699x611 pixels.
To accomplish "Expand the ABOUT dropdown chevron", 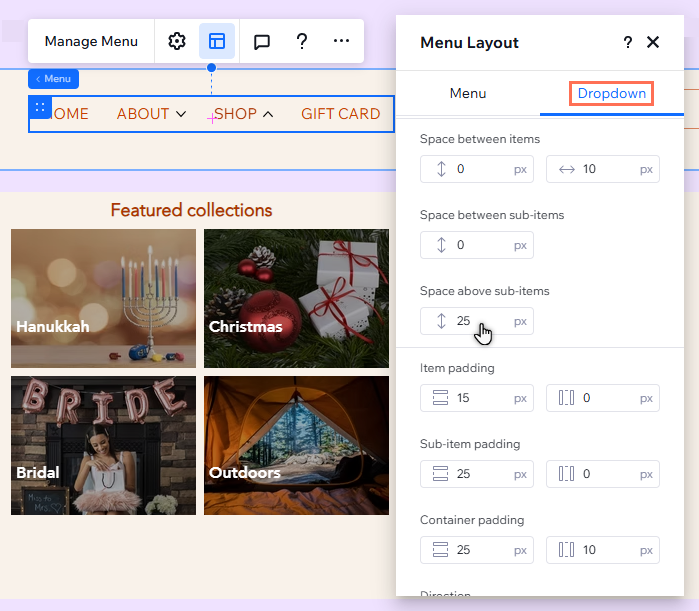I will (181, 114).
